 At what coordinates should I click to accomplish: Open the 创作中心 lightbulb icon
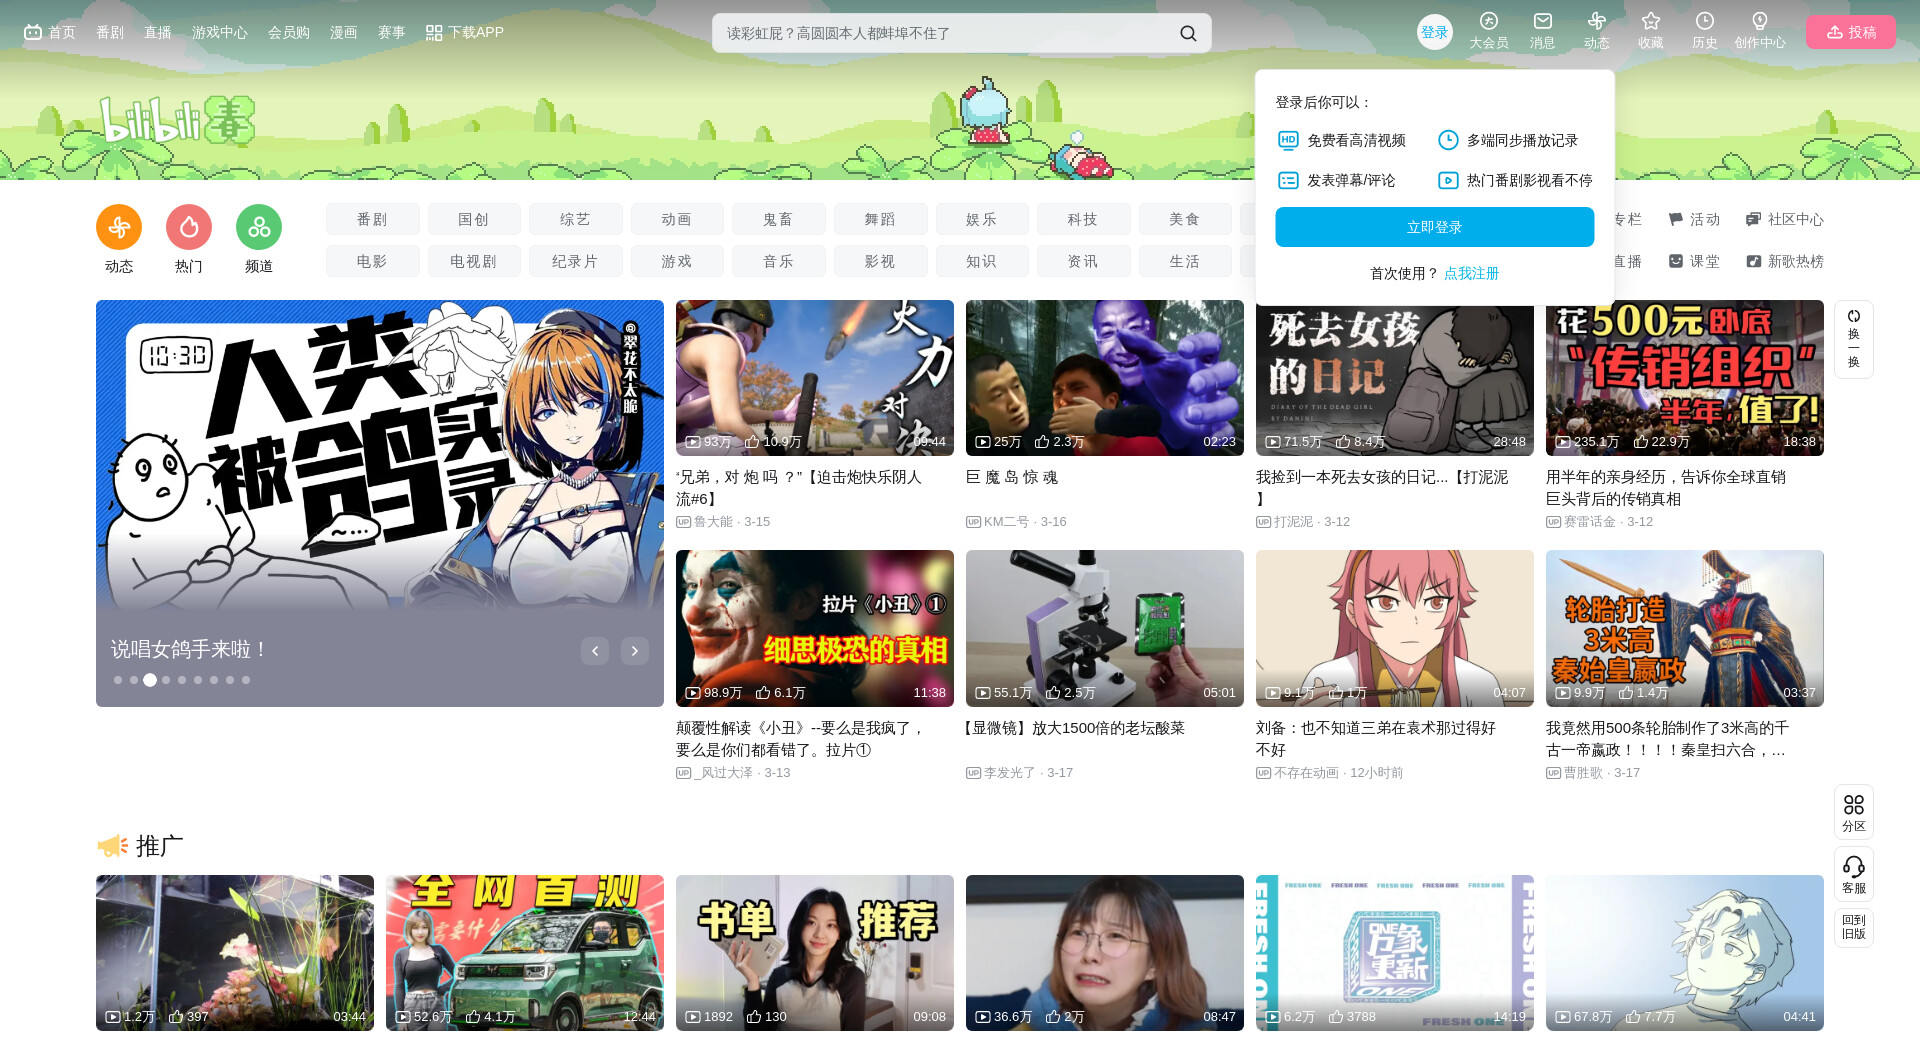point(1760,21)
